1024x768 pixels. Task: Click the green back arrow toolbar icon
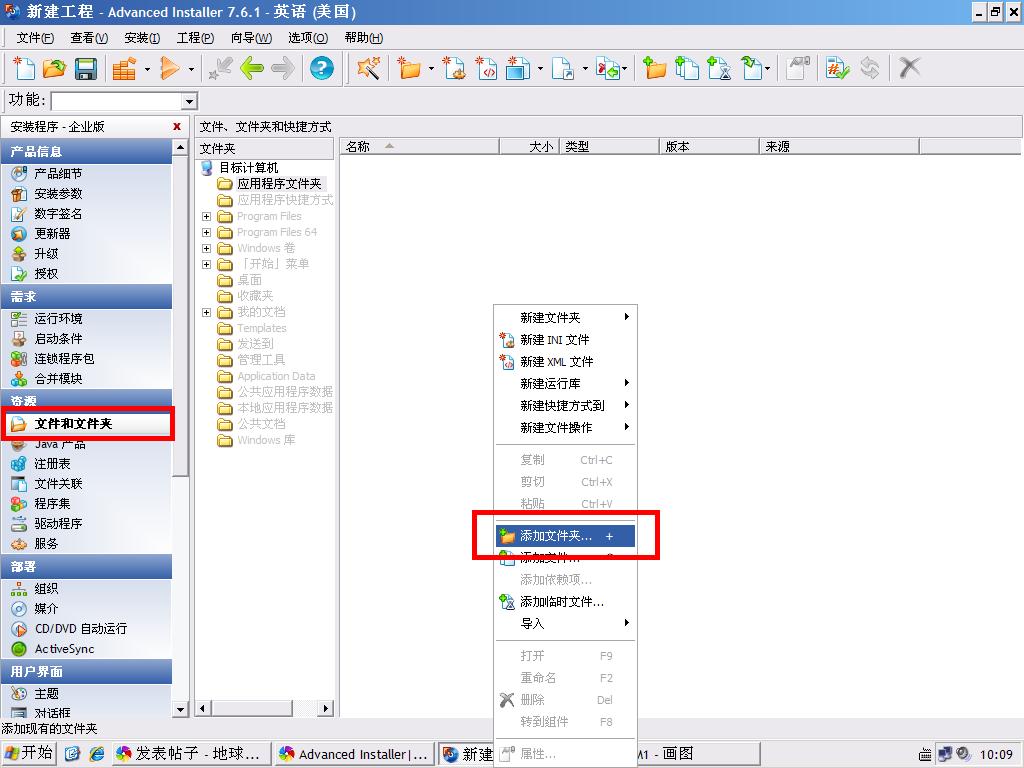click(x=251, y=68)
